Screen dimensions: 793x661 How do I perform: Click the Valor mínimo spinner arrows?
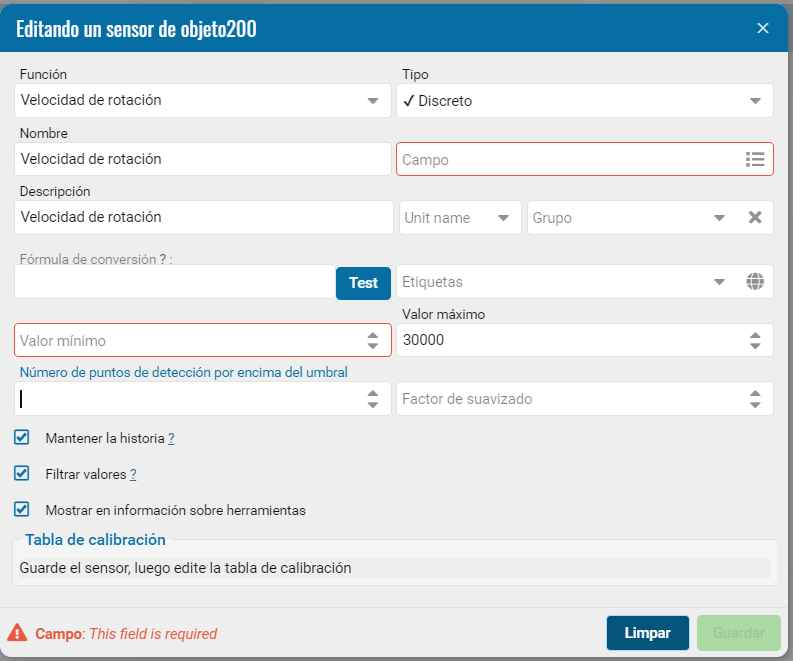[x=373, y=340]
